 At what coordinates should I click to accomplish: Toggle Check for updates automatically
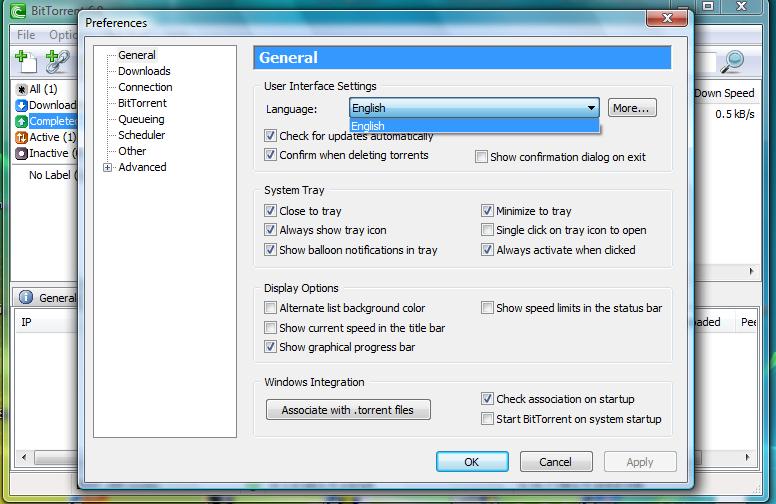click(270, 135)
